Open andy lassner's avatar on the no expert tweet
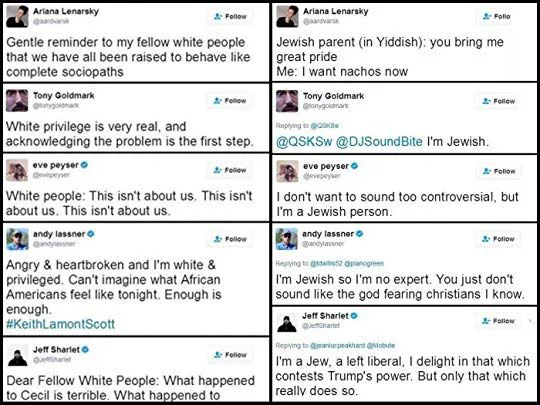Image resolution: width=540 pixels, height=405 pixels. [x=286, y=239]
